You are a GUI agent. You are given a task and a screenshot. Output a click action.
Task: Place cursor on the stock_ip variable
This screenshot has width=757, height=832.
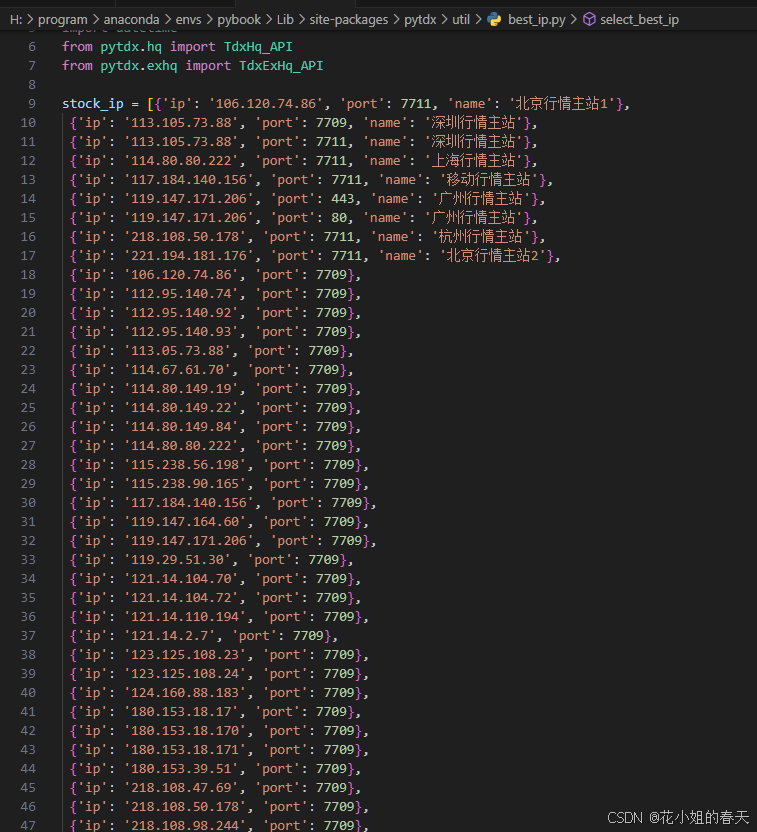(93, 103)
